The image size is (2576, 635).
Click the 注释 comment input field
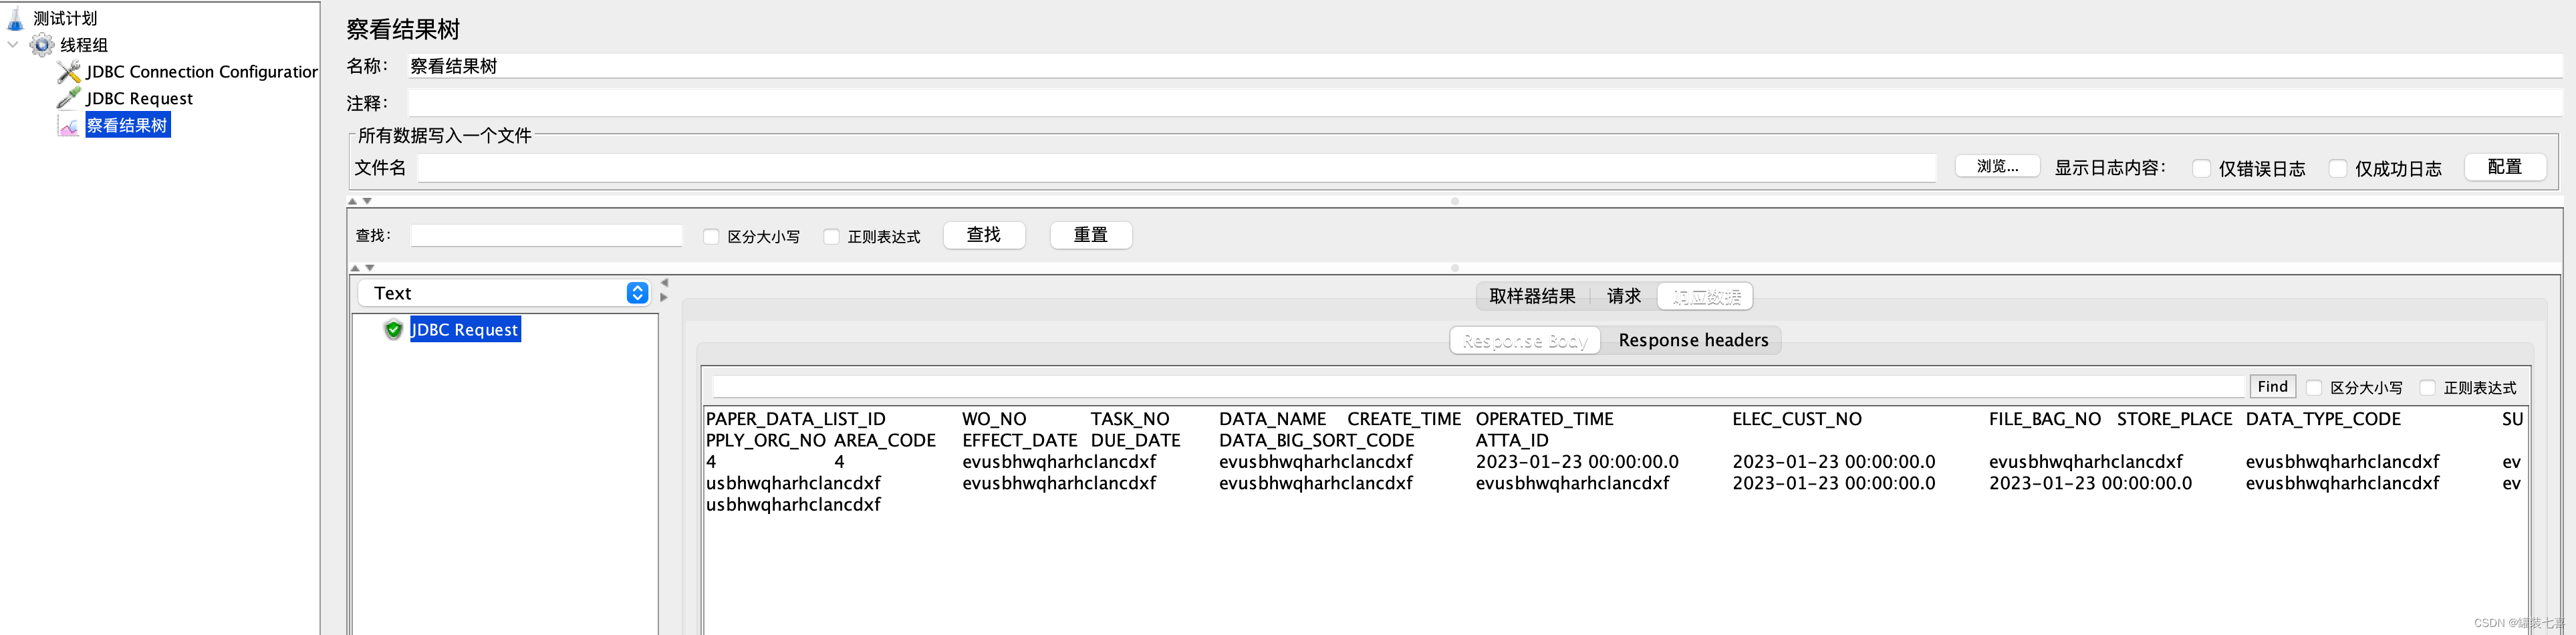1484,103
